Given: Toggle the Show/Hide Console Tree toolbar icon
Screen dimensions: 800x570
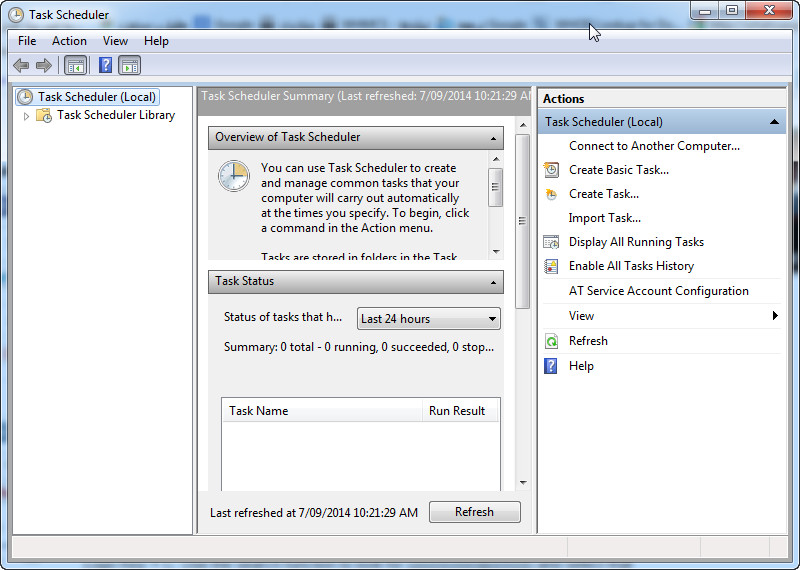Looking at the screenshot, I should pyautogui.click(x=76, y=65).
